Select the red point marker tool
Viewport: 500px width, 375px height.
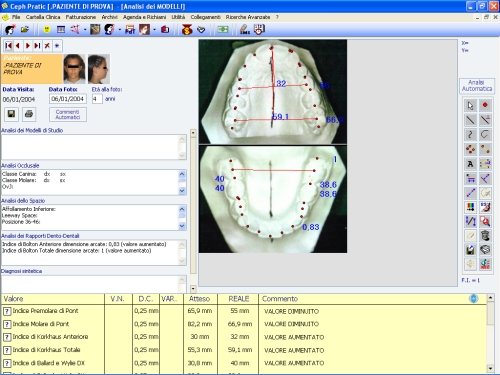[x=485, y=106]
